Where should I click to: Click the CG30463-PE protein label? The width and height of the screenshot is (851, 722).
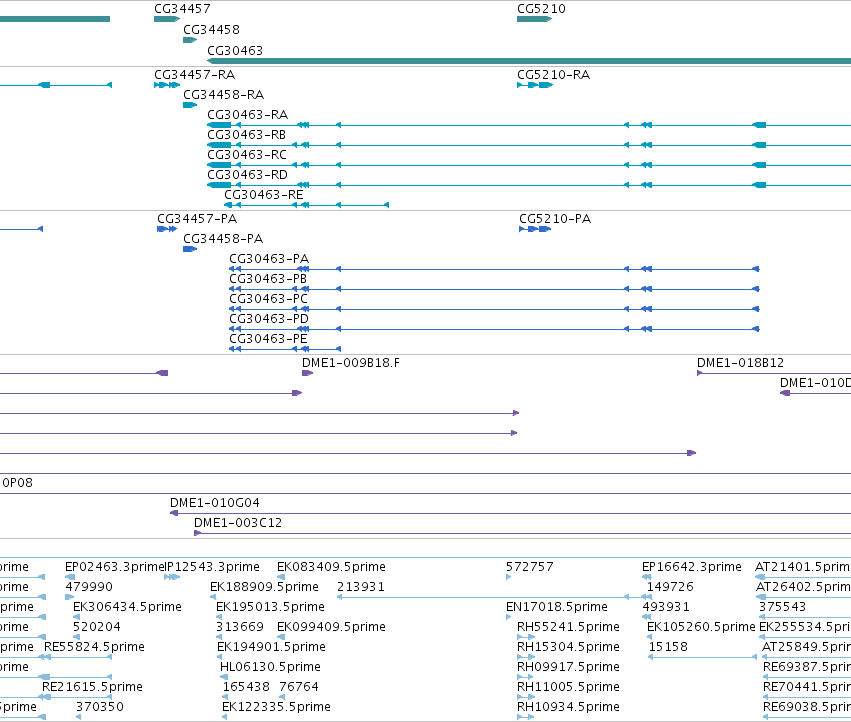click(268, 339)
